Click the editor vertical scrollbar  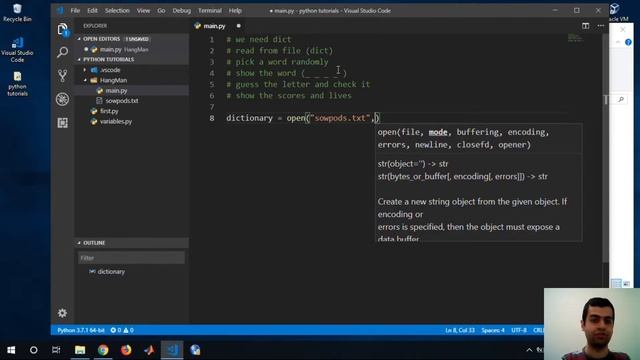[x=605, y=147]
